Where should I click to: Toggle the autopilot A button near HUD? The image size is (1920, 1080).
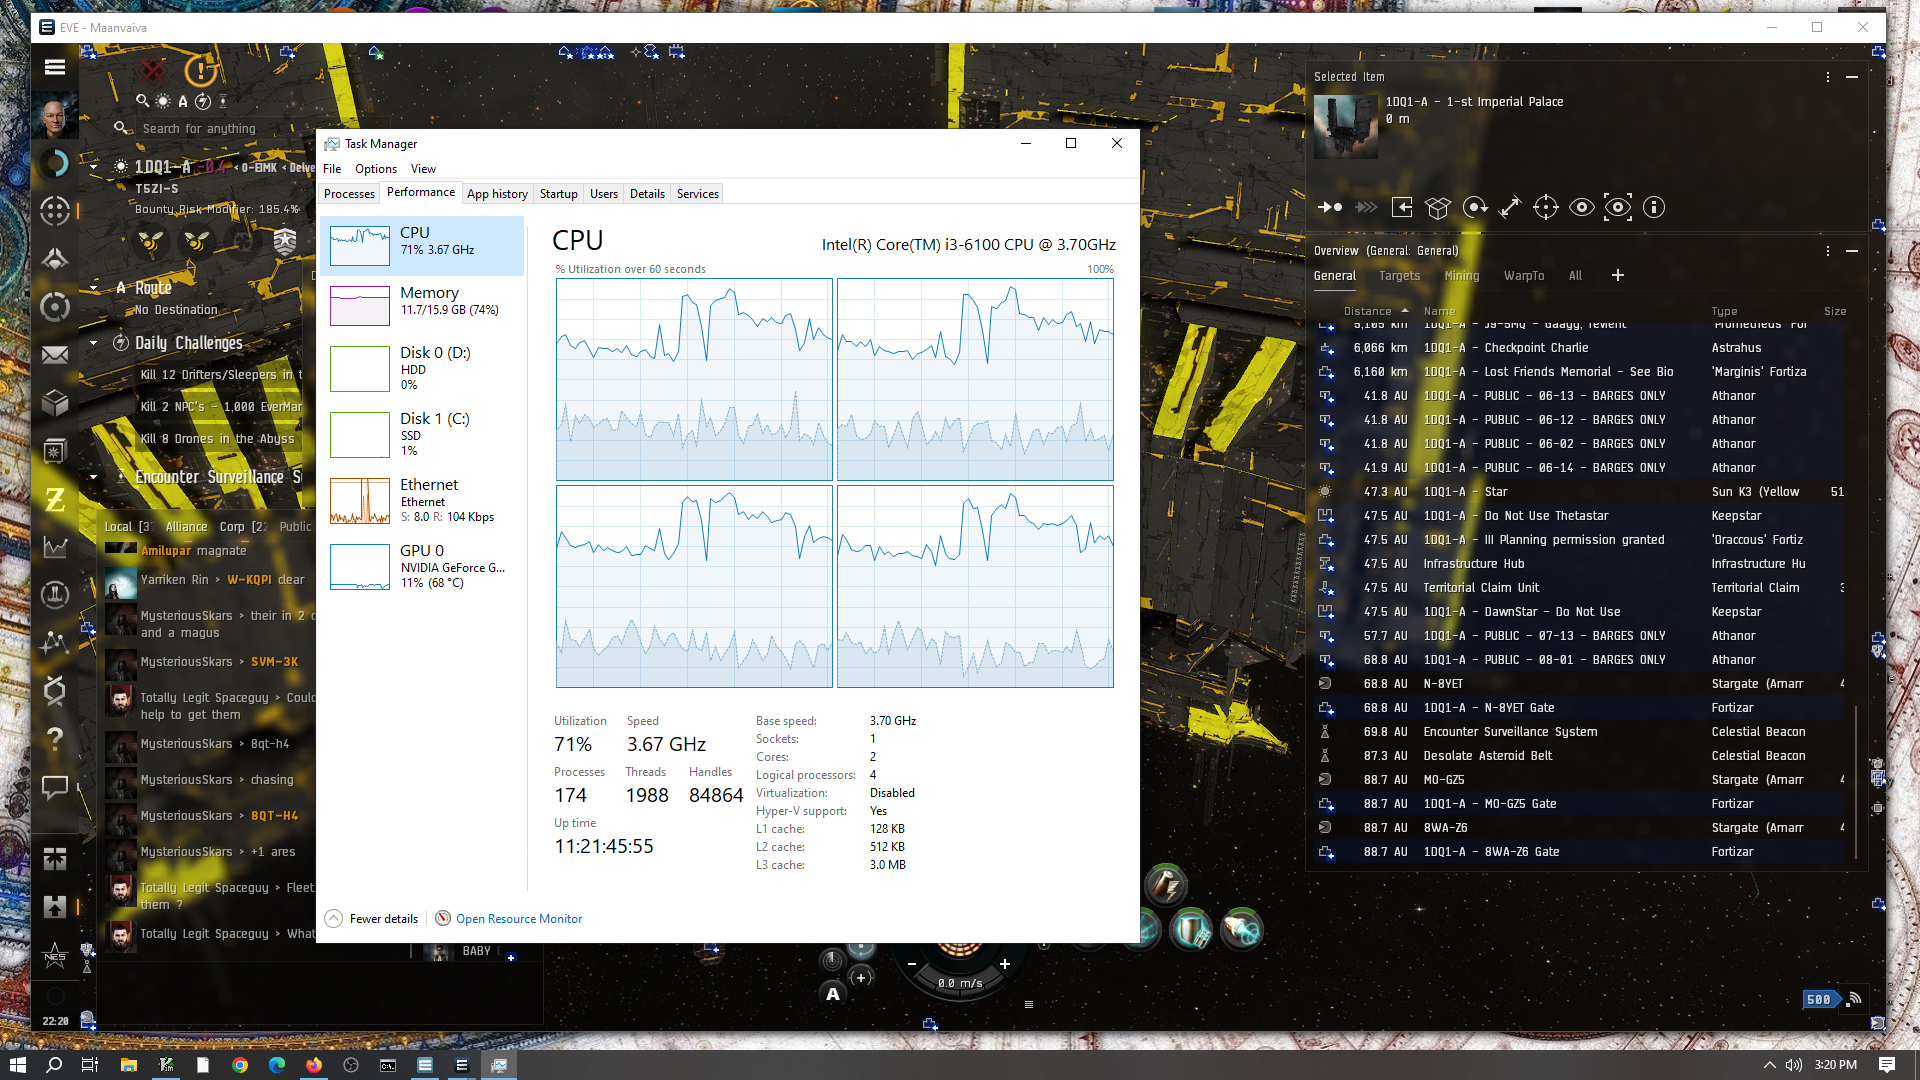tap(832, 994)
